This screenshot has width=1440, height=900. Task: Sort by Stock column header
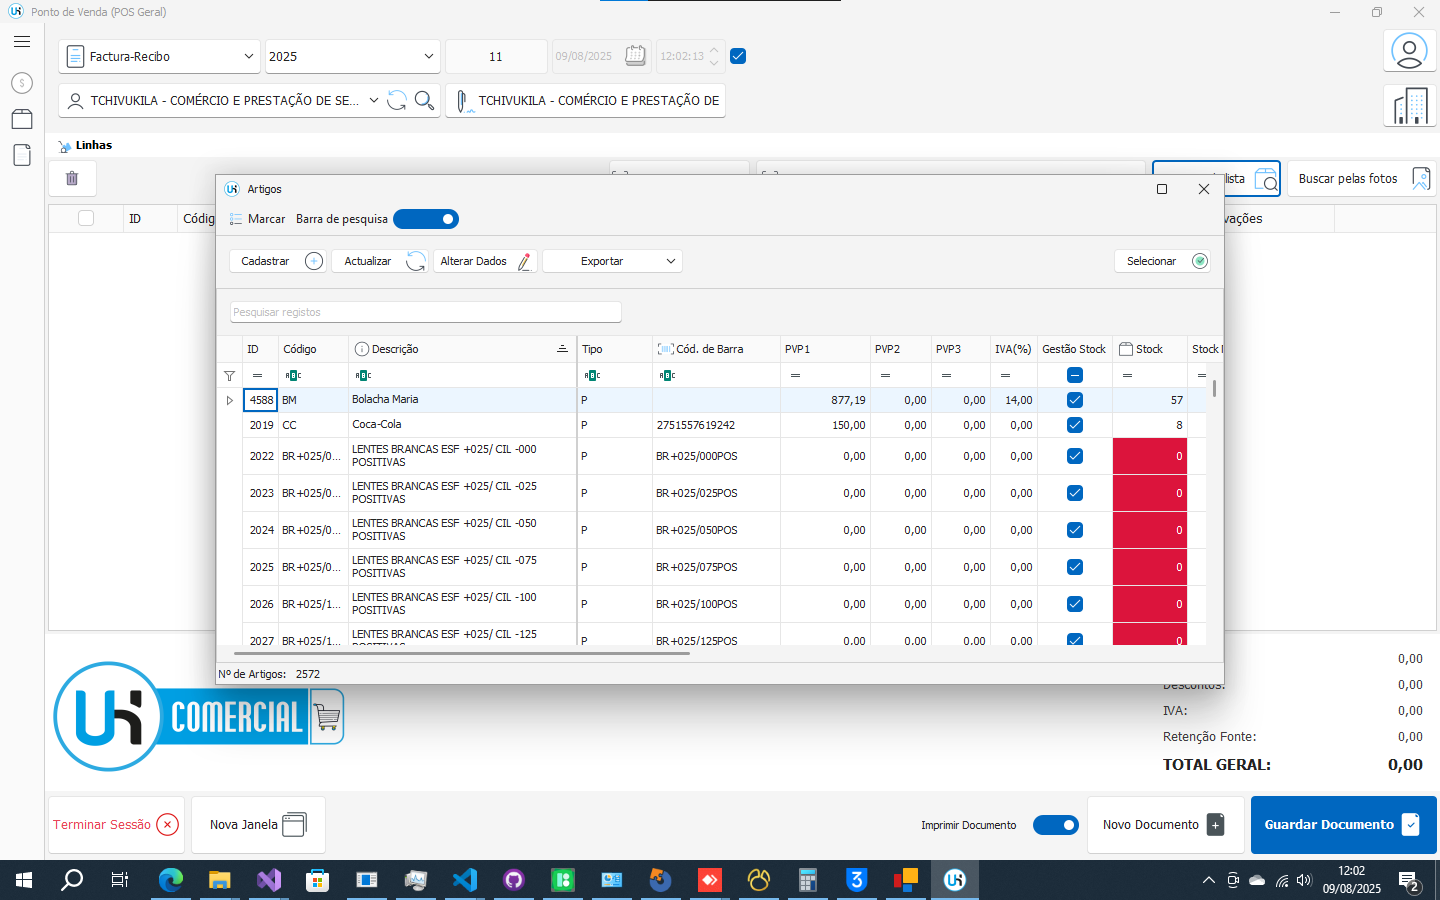pyautogui.click(x=1150, y=349)
